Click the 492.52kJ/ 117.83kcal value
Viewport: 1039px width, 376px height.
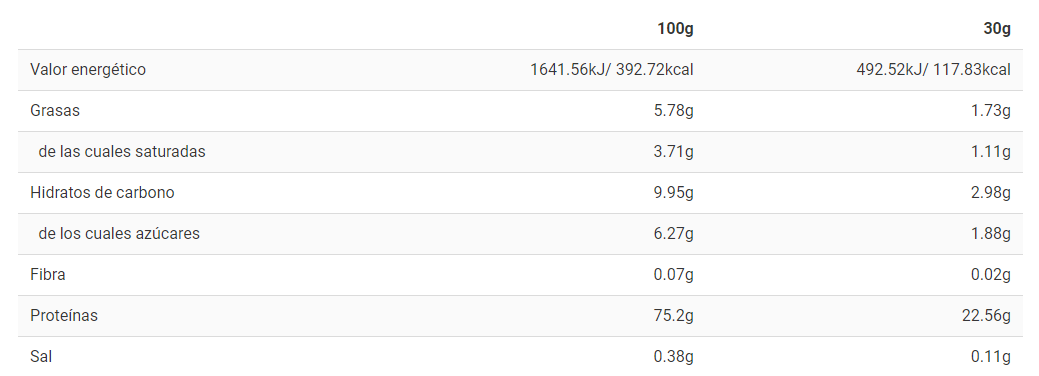click(934, 70)
